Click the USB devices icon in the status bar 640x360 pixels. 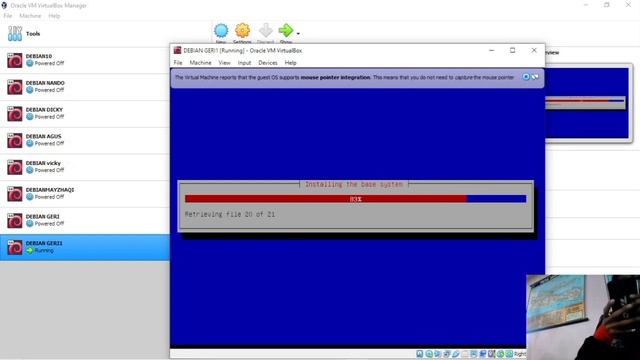click(456, 354)
